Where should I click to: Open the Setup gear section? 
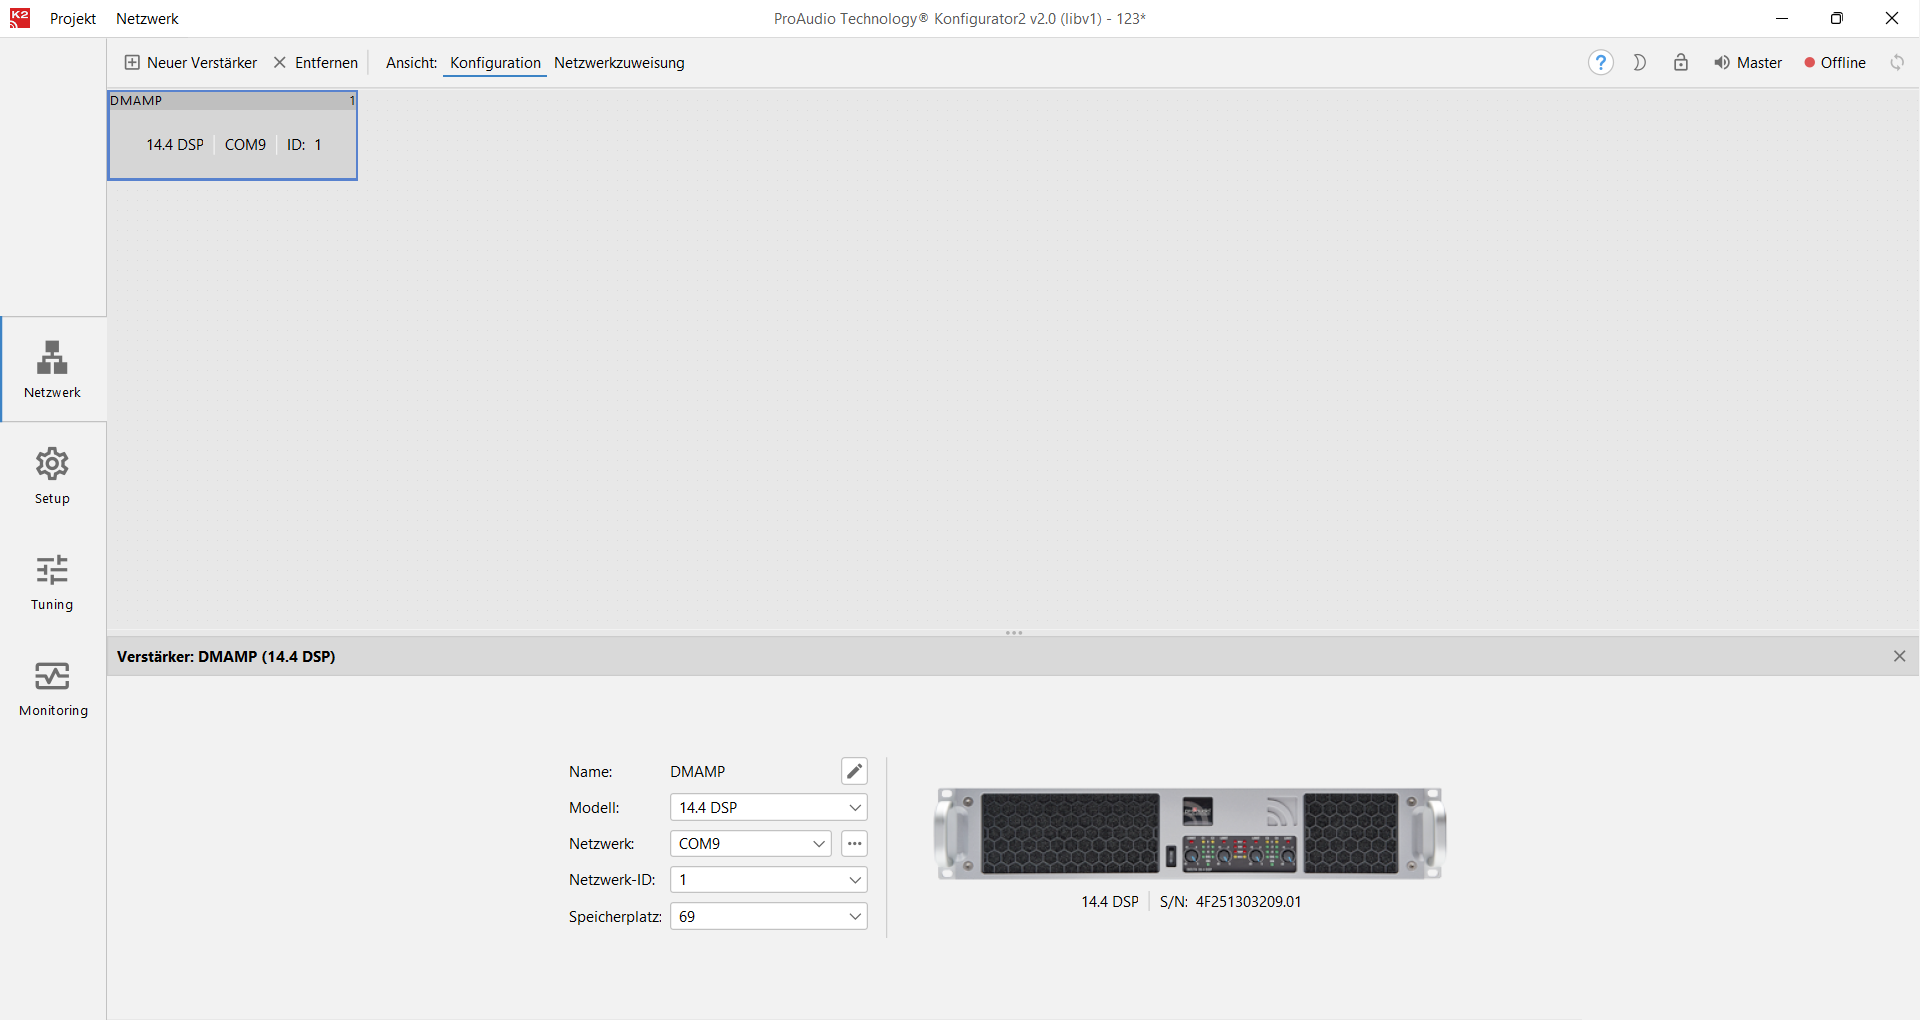(52, 476)
